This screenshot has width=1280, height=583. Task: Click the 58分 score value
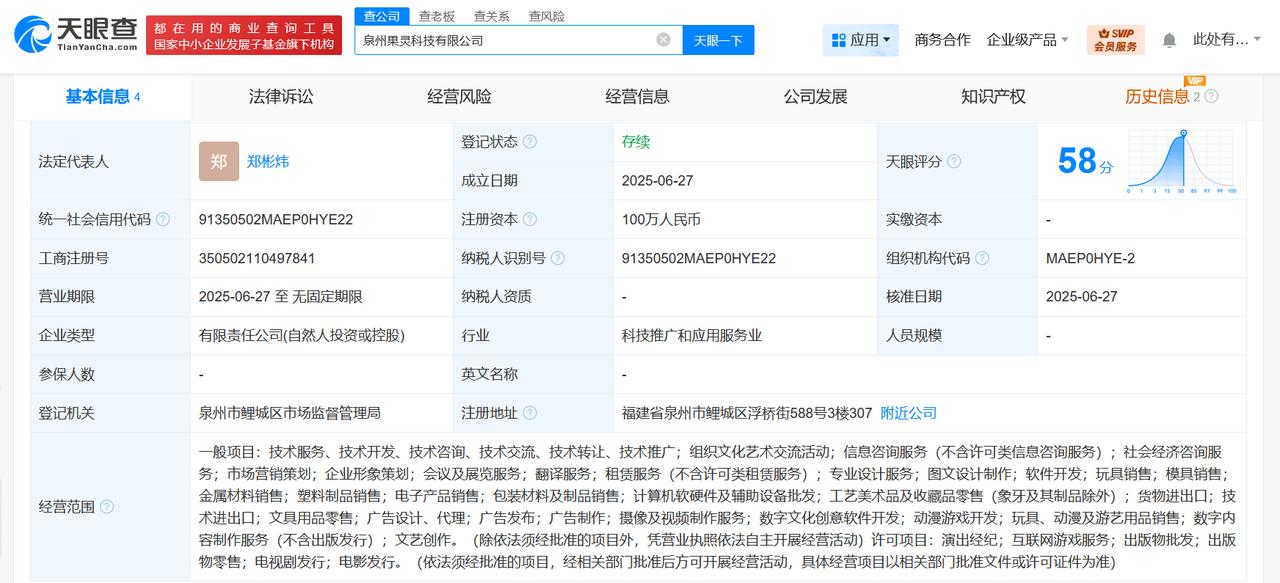[x=1085, y=161]
